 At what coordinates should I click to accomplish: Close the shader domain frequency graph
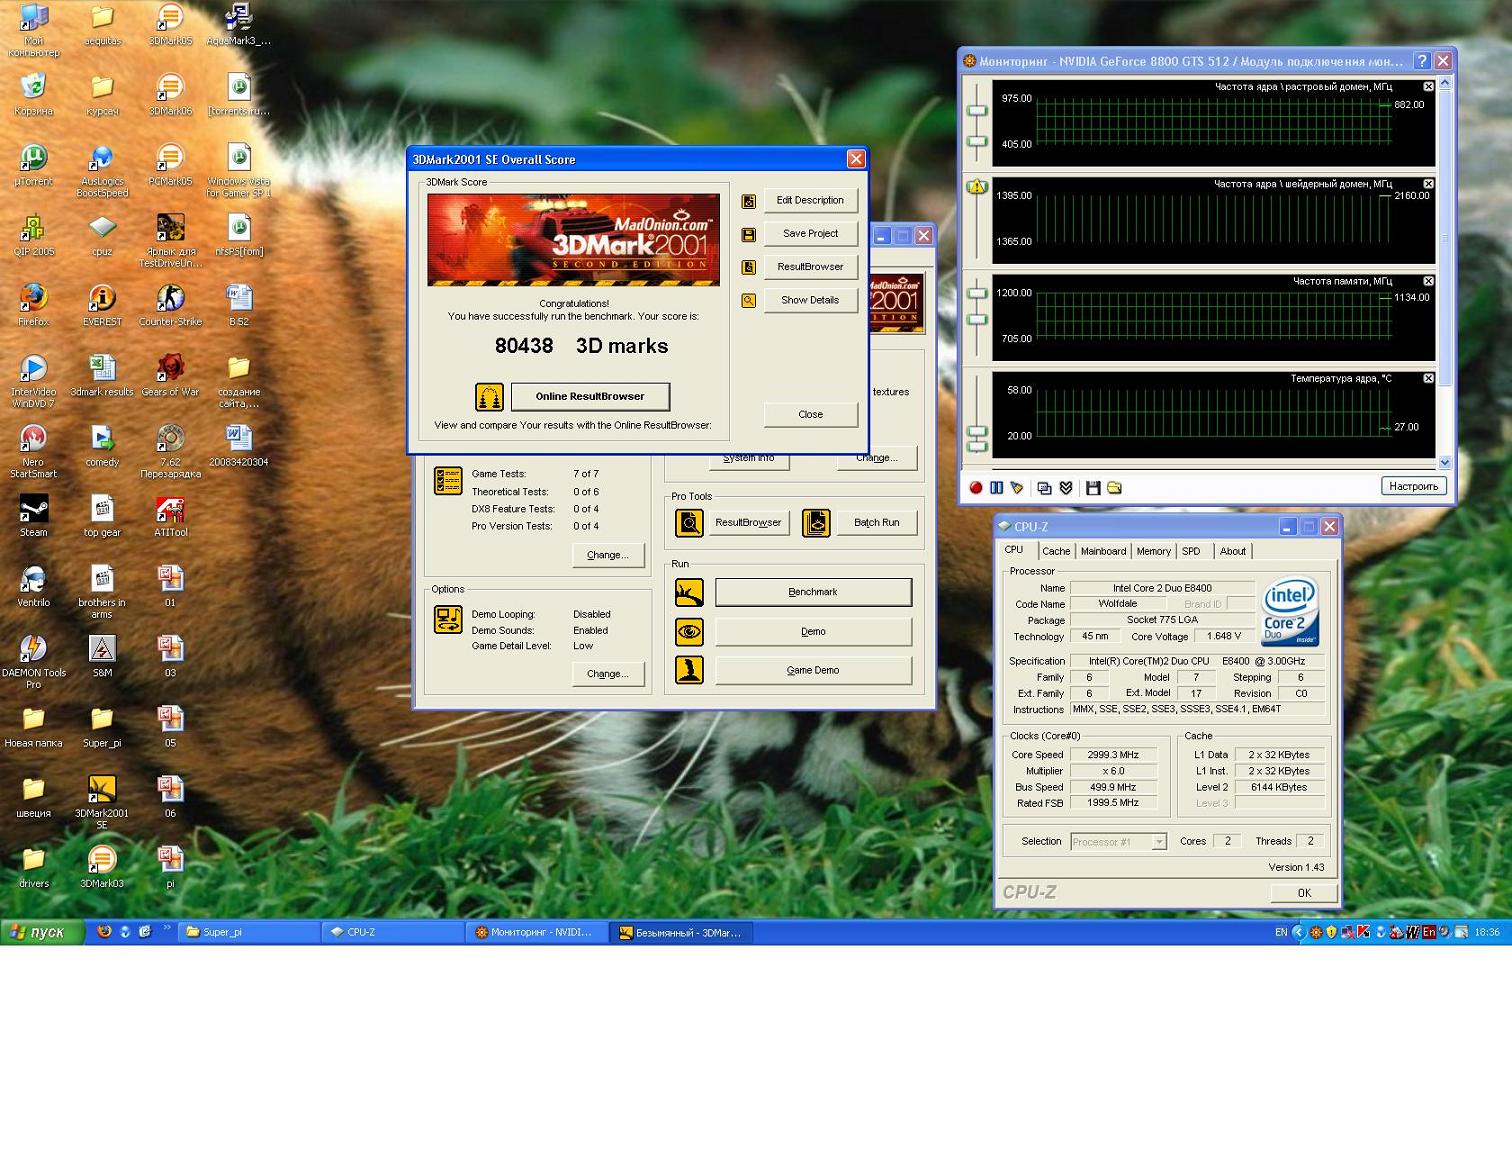[x=1428, y=184]
